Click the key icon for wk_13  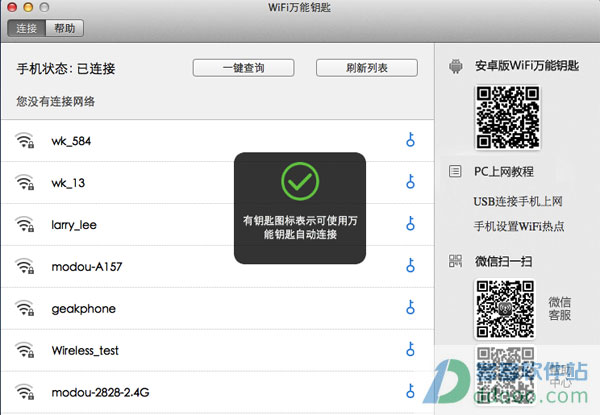[x=411, y=181]
